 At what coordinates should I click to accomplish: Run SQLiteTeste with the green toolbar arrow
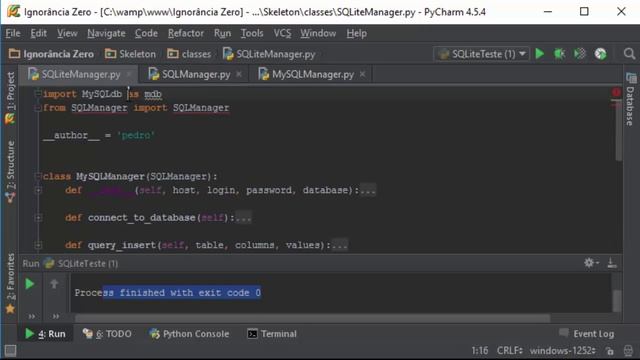tap(540, 53)
